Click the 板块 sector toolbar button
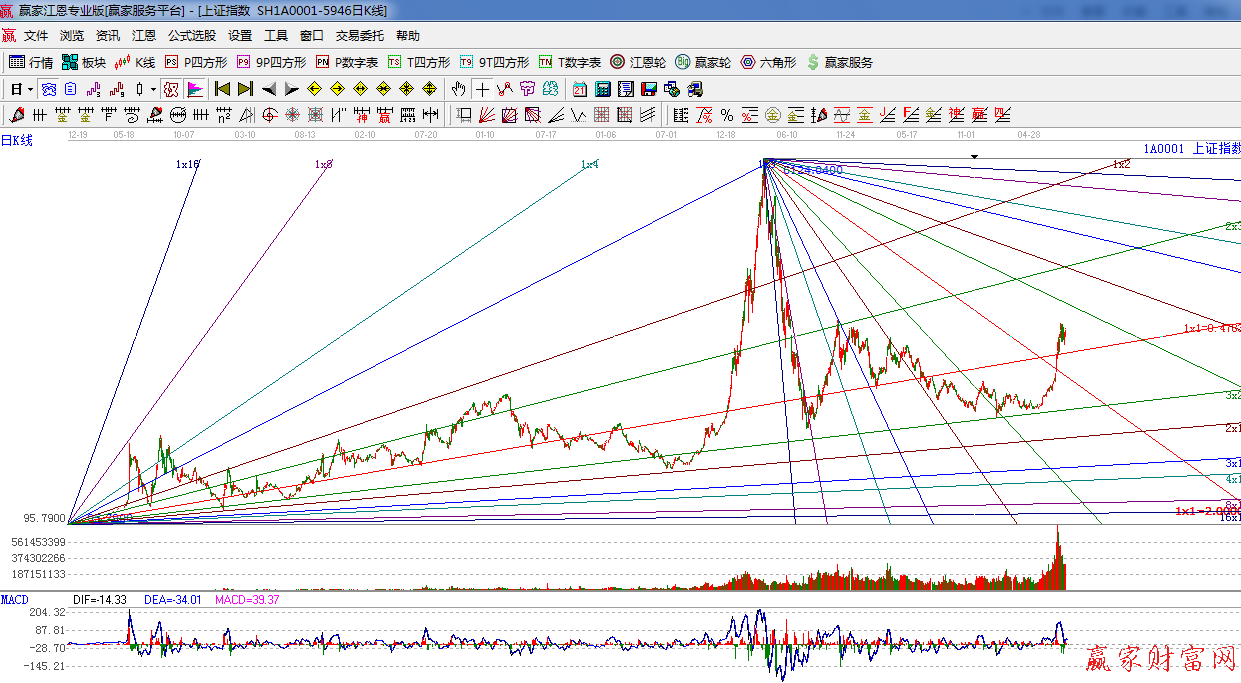1241x683 pixels. pyautogui.click(x=84, y=62)
